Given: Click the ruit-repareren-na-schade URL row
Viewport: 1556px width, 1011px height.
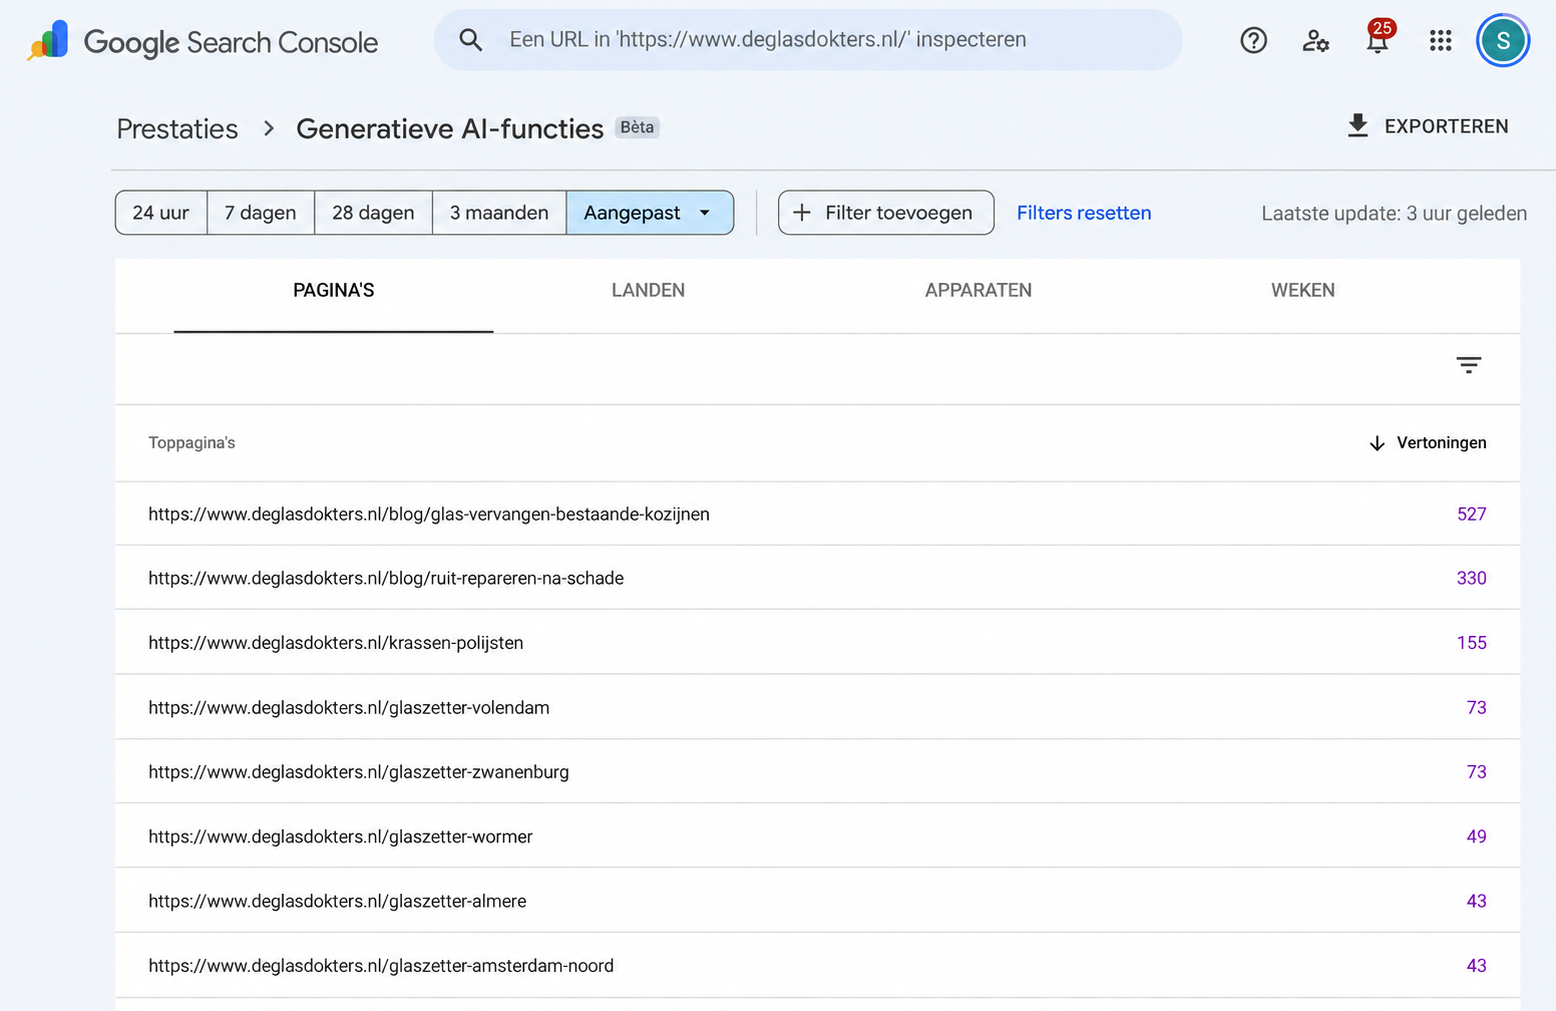Looking at the screenshot, I should coord(818,578).
